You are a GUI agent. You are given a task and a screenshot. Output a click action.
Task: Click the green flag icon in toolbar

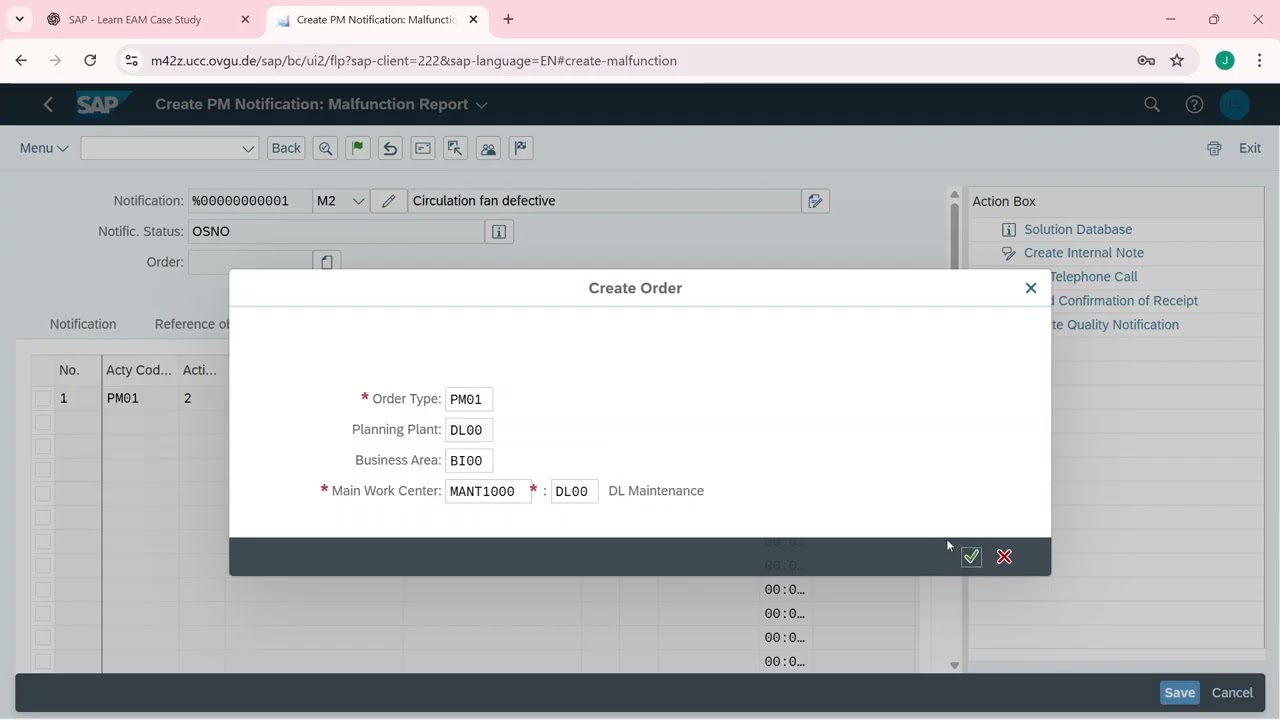[x=357, y=148]
